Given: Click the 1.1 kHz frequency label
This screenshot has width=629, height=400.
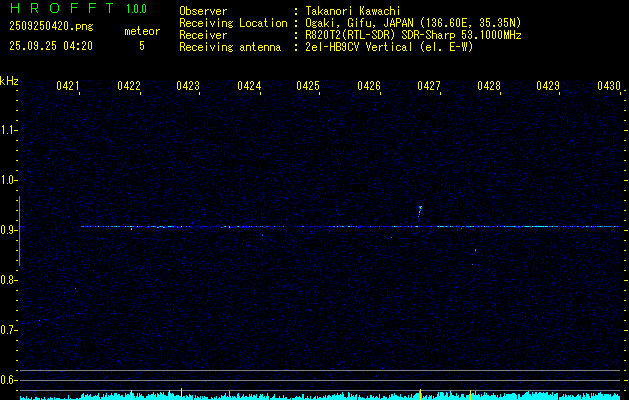Looking at the screenshot, I should click(8, 130).
